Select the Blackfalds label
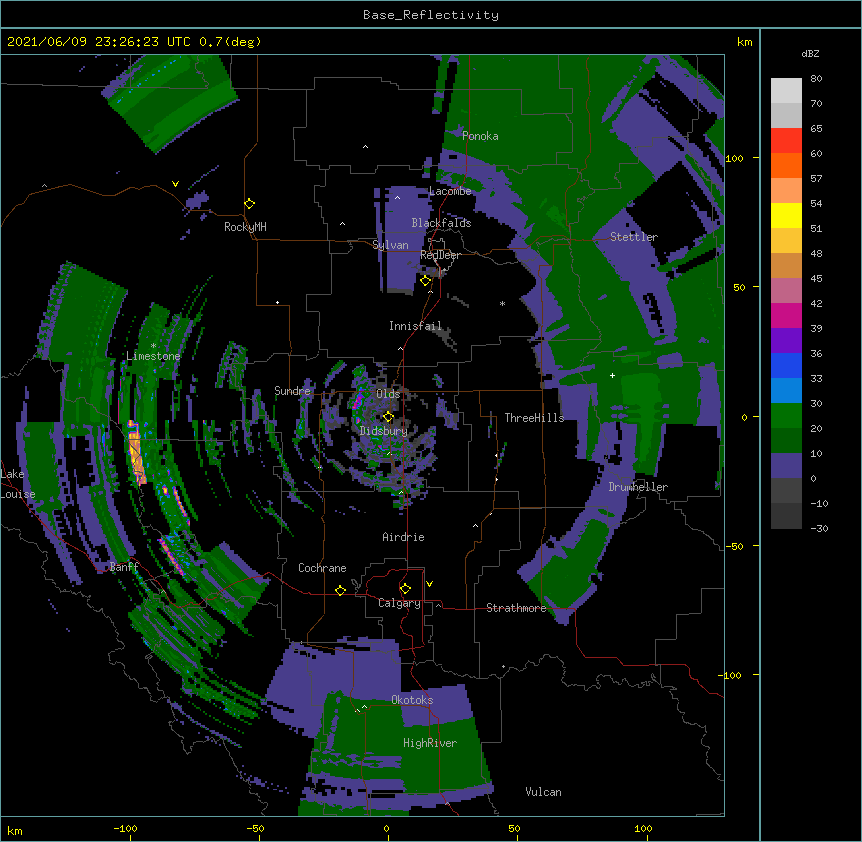Viewport: 862px width, 842px height. click(x=441, y=223)
